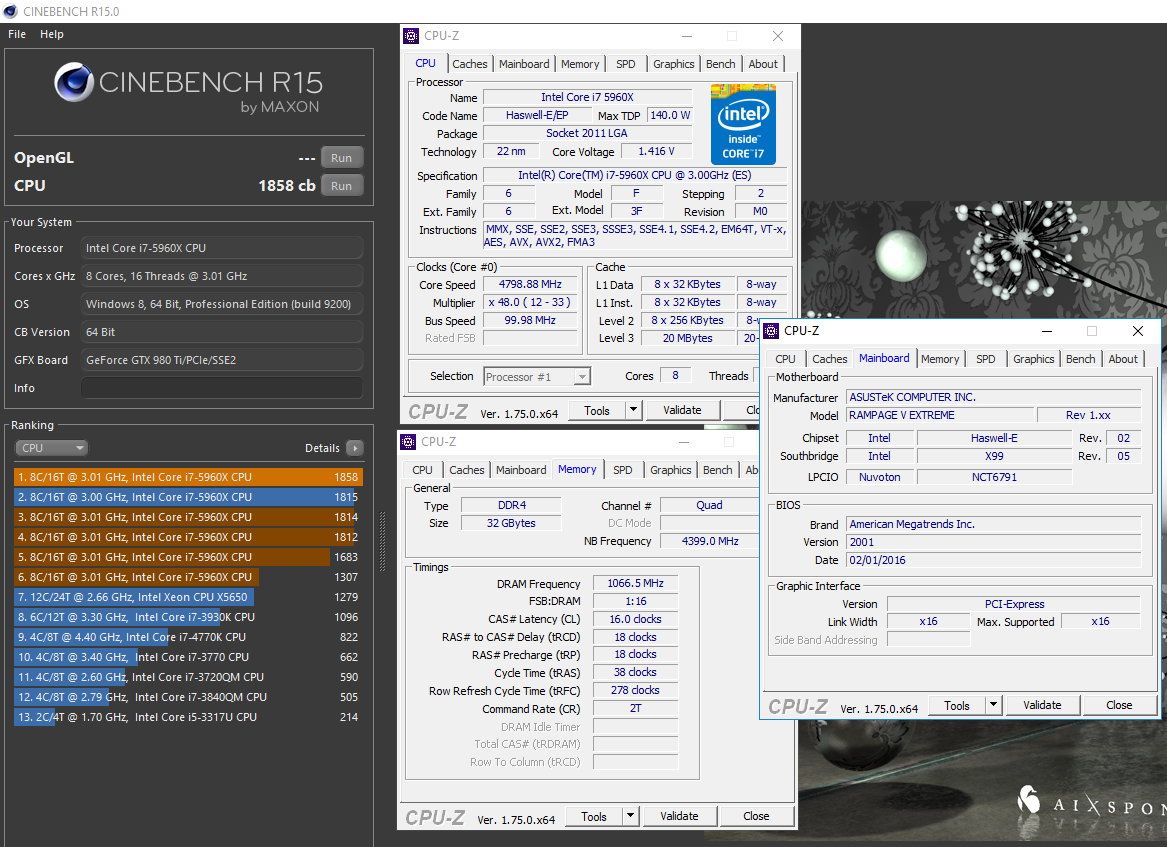This screenshot has height=847, width=1167.
Task: Switch to Caches tab in top CPU-Z window
Action: pos(470,64)
